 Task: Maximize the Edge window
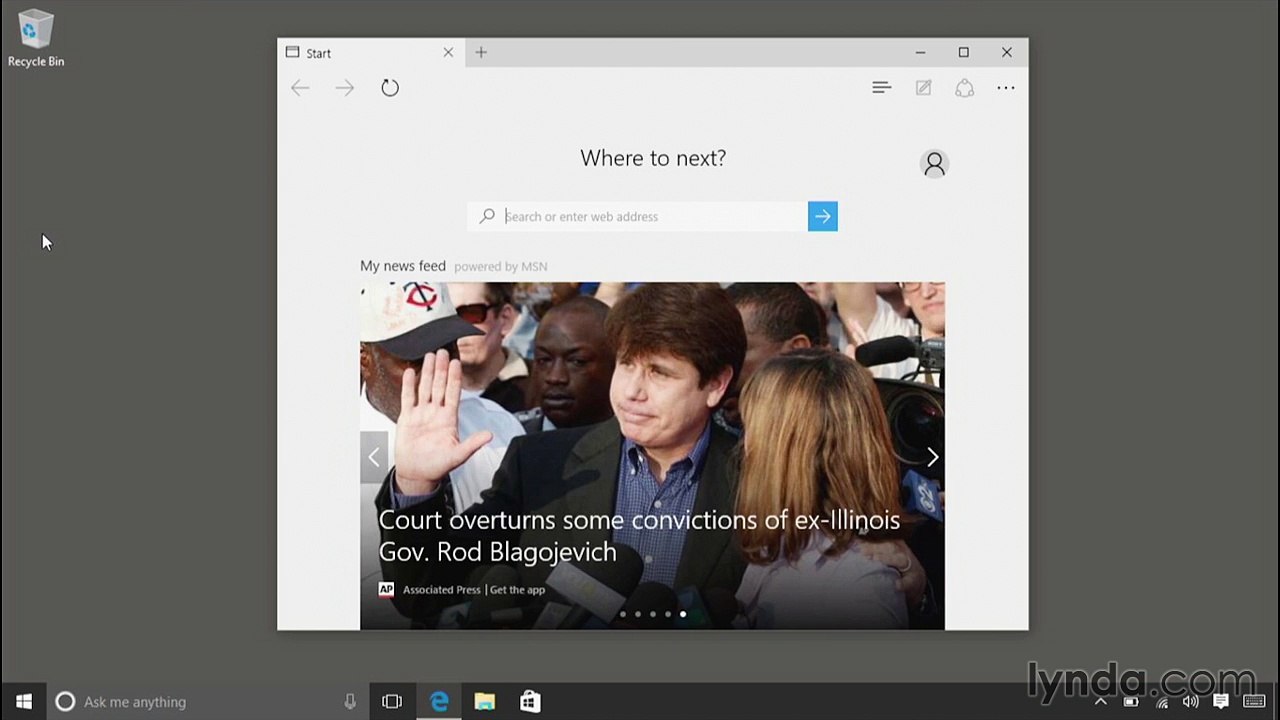click(x=963, y=52)
